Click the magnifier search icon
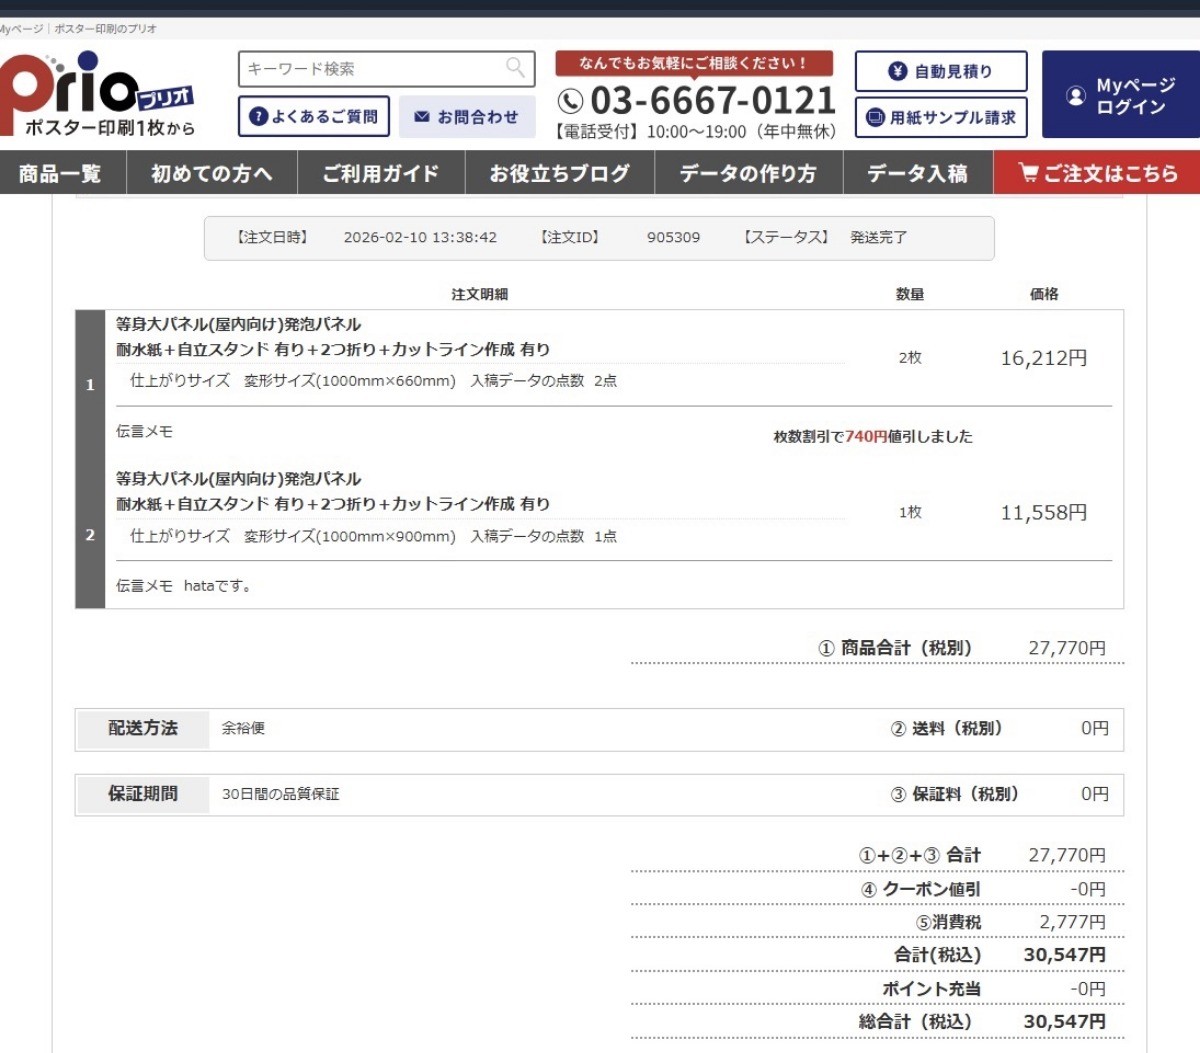The image size is (1200, 1053). click(515, 68)
